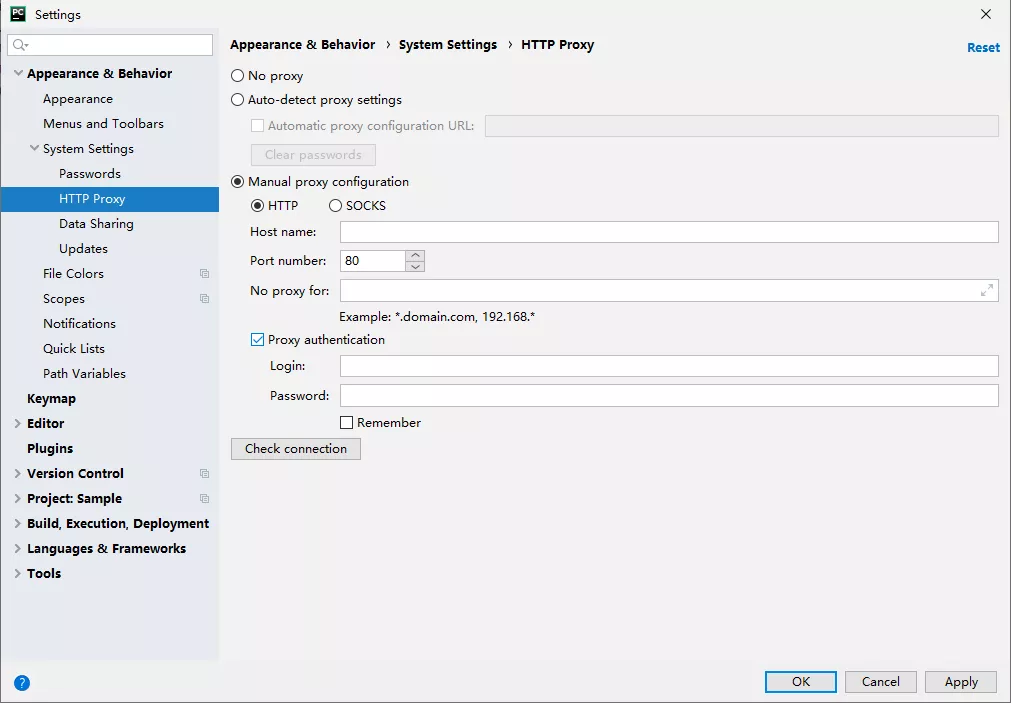The width and height of the screenshot is (1011, 703).
Task: Click the project-level icon beside Project: Sample
Action: 204,499
